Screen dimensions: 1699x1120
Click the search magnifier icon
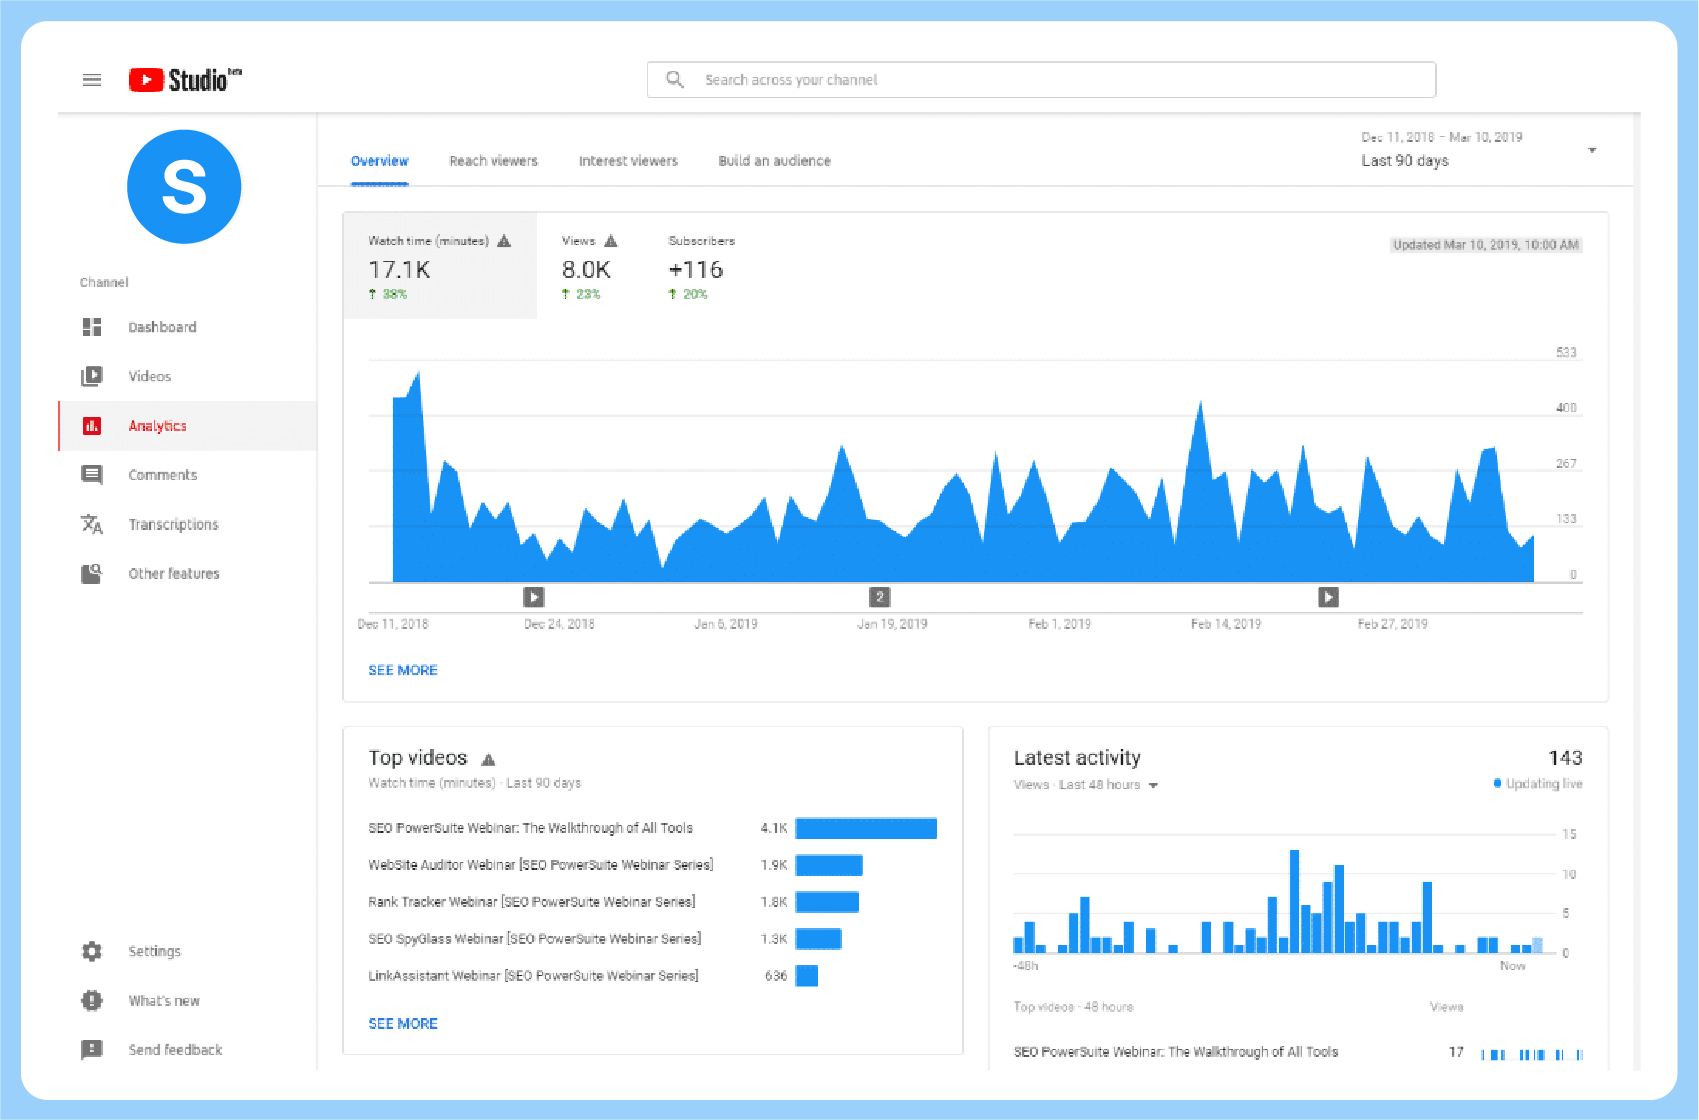pyautogui.click(x=675, y=79)
